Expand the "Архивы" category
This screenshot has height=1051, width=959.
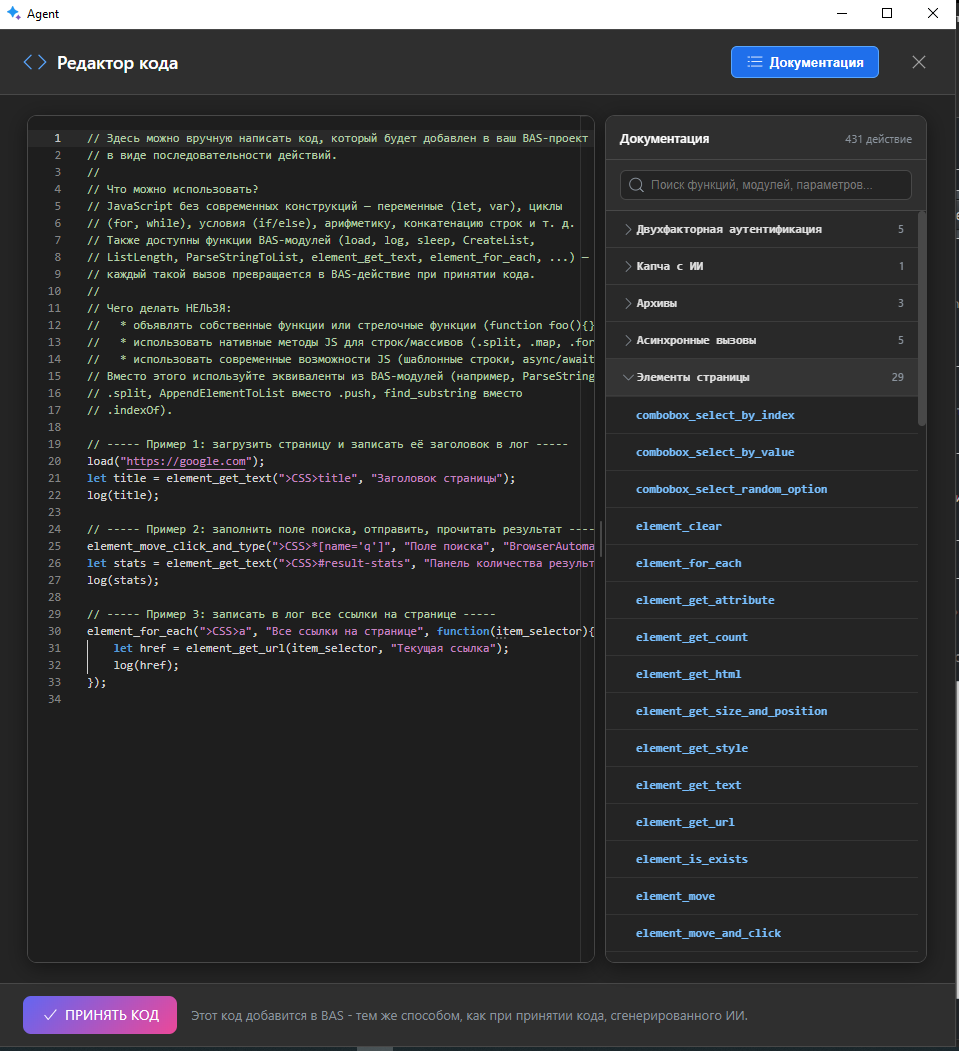pos(762,303)
